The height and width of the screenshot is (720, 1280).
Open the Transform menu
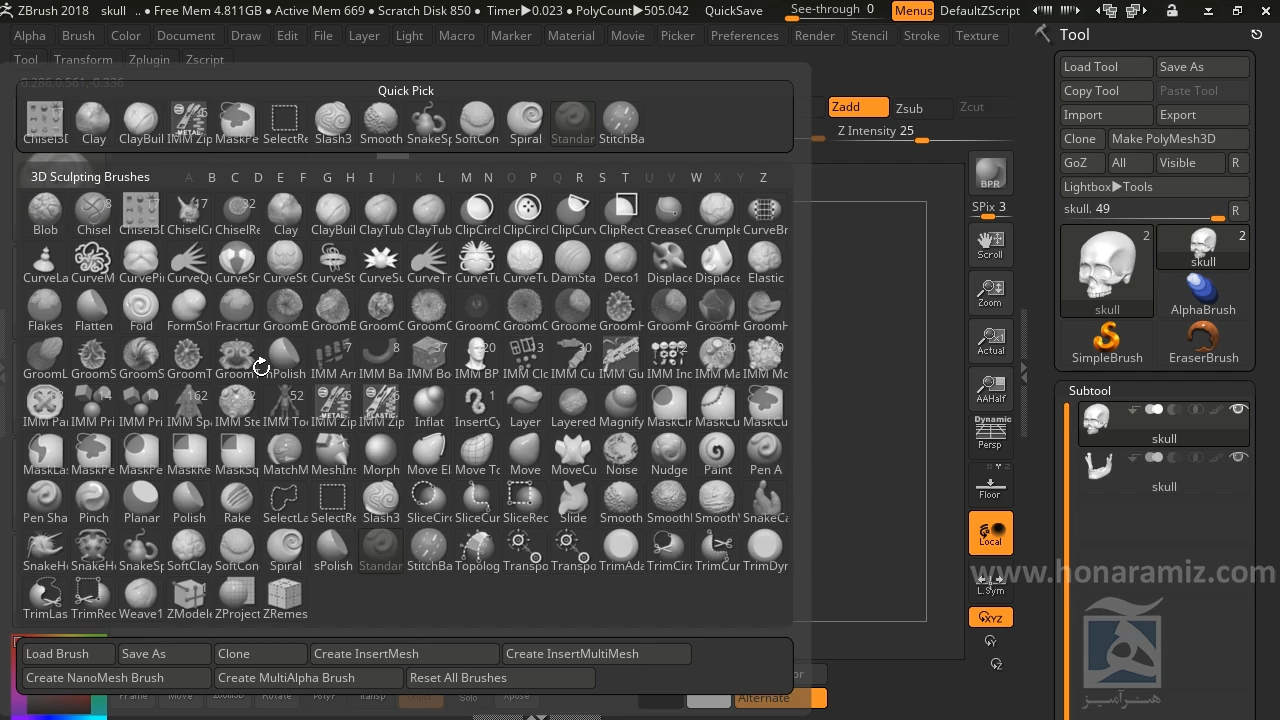click(83, 59)
